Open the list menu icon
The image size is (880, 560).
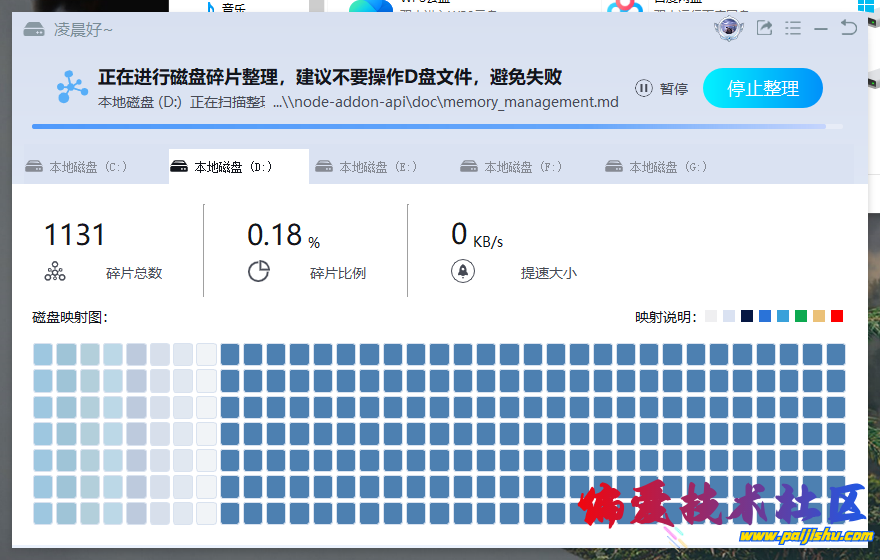pos(793,28)
